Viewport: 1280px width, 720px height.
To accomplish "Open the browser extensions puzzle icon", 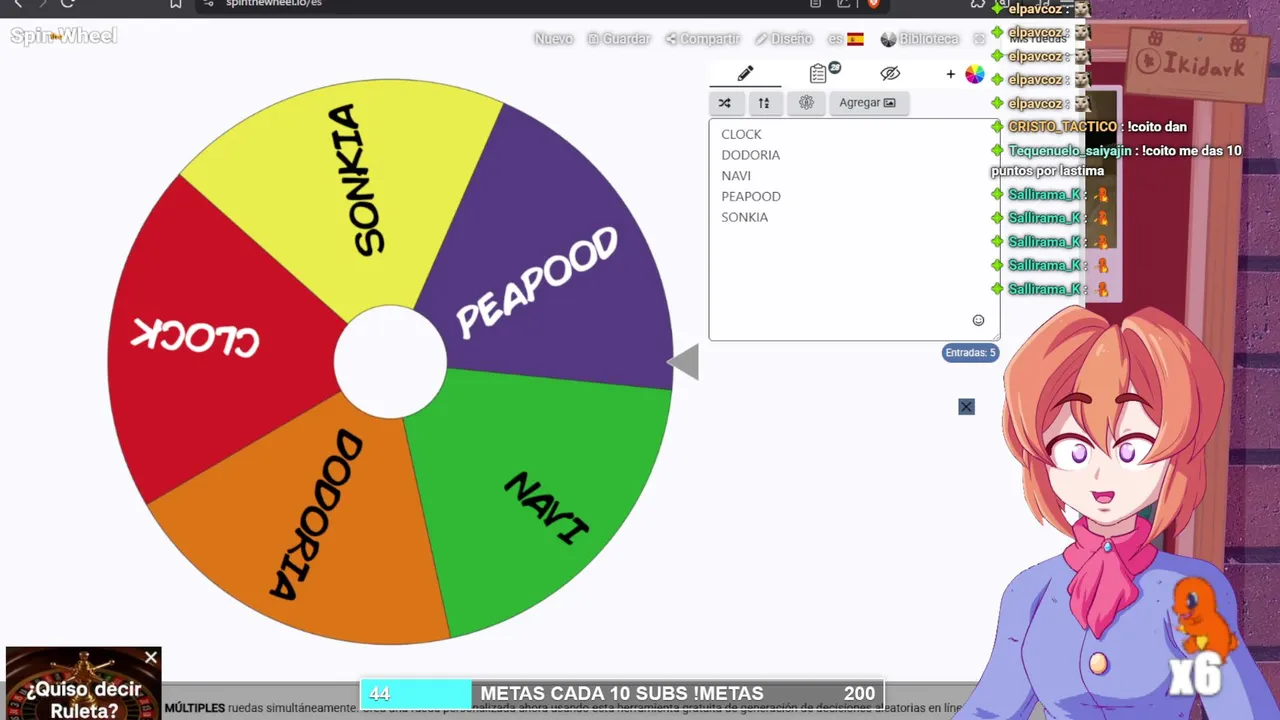I will [978, 3].
